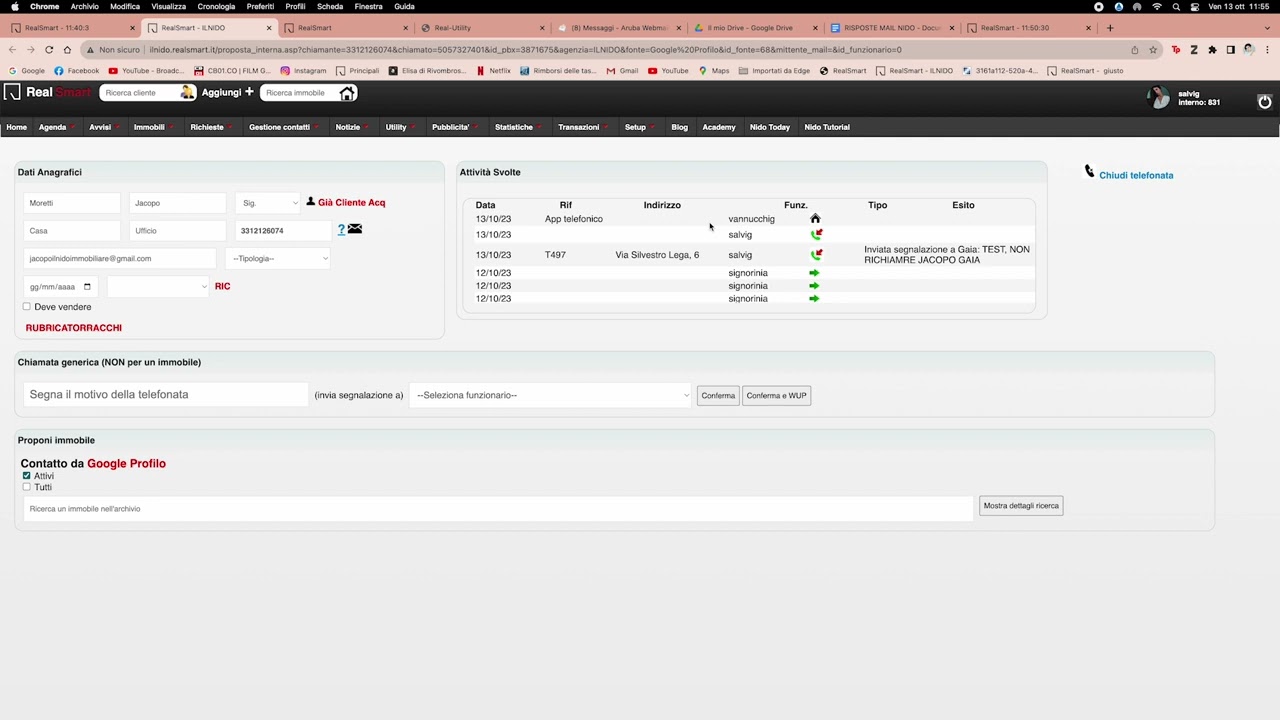
Task: Click the Via Silvestro Lega, 6 address
Action: point(657,255)
